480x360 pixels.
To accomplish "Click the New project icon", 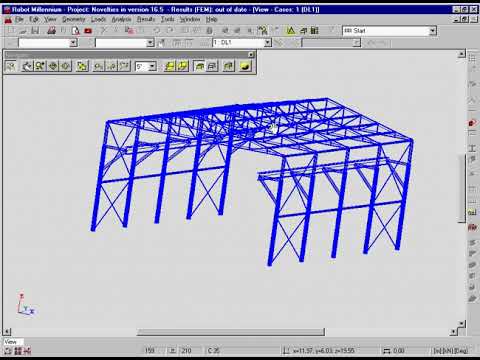I will coord(11,31).
